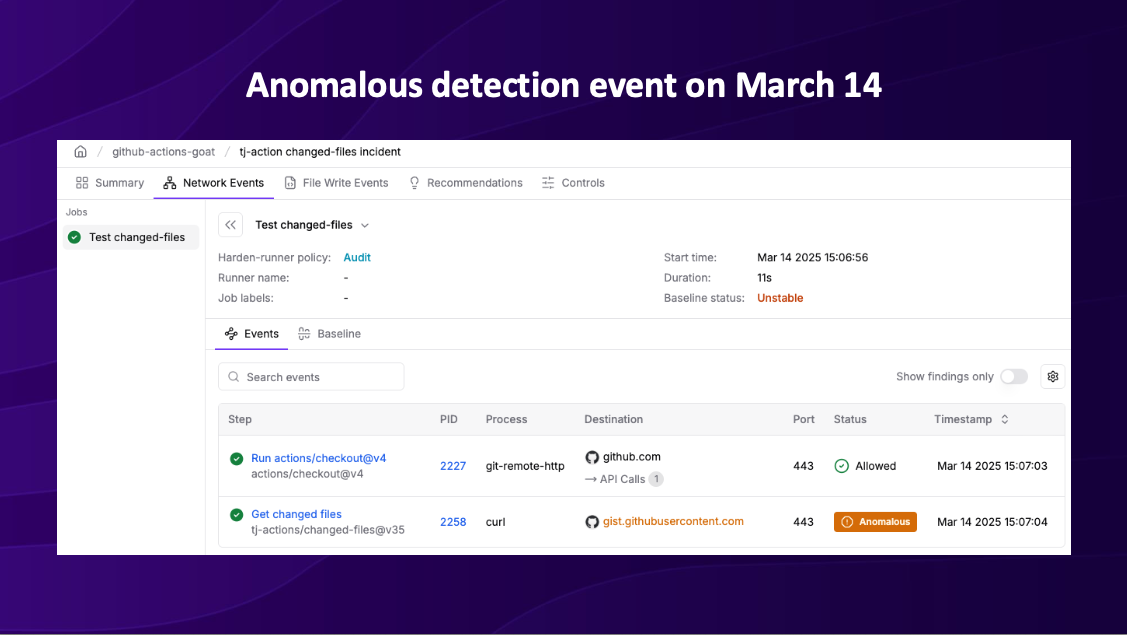Image resolution: width=1127 pixels, height=635 pixels.
Task: Switch to the Summary tab
Action: click(x=110, y=183)
